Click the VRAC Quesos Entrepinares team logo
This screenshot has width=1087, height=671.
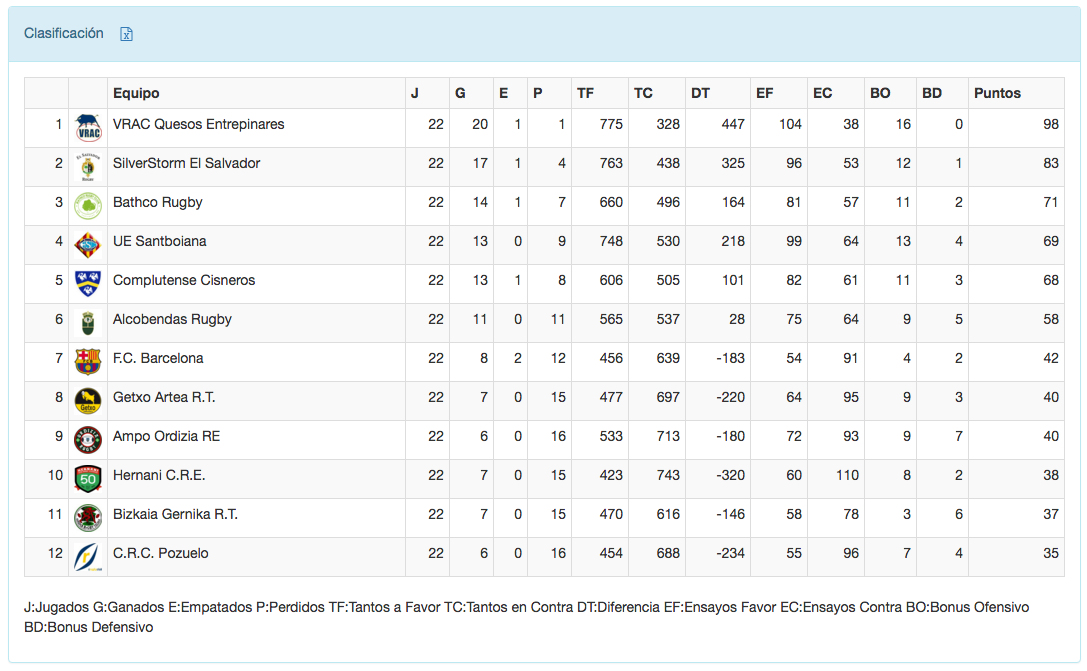(x=88, y=127)
